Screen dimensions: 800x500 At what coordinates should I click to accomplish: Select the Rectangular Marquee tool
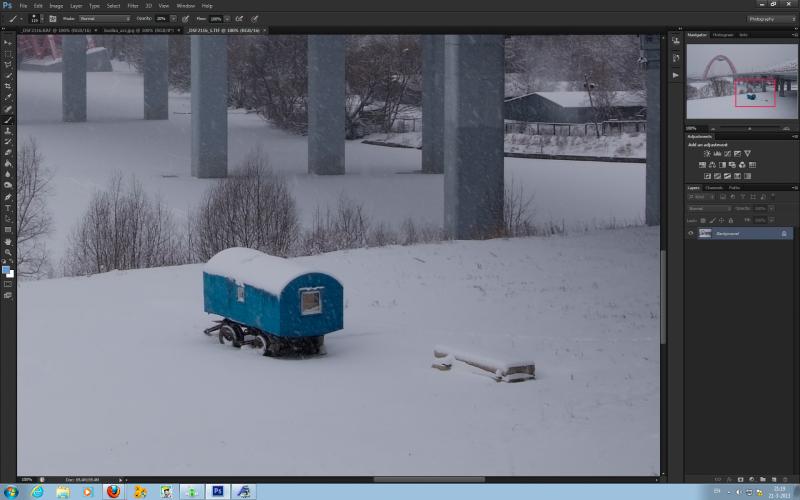coord(8,54)
